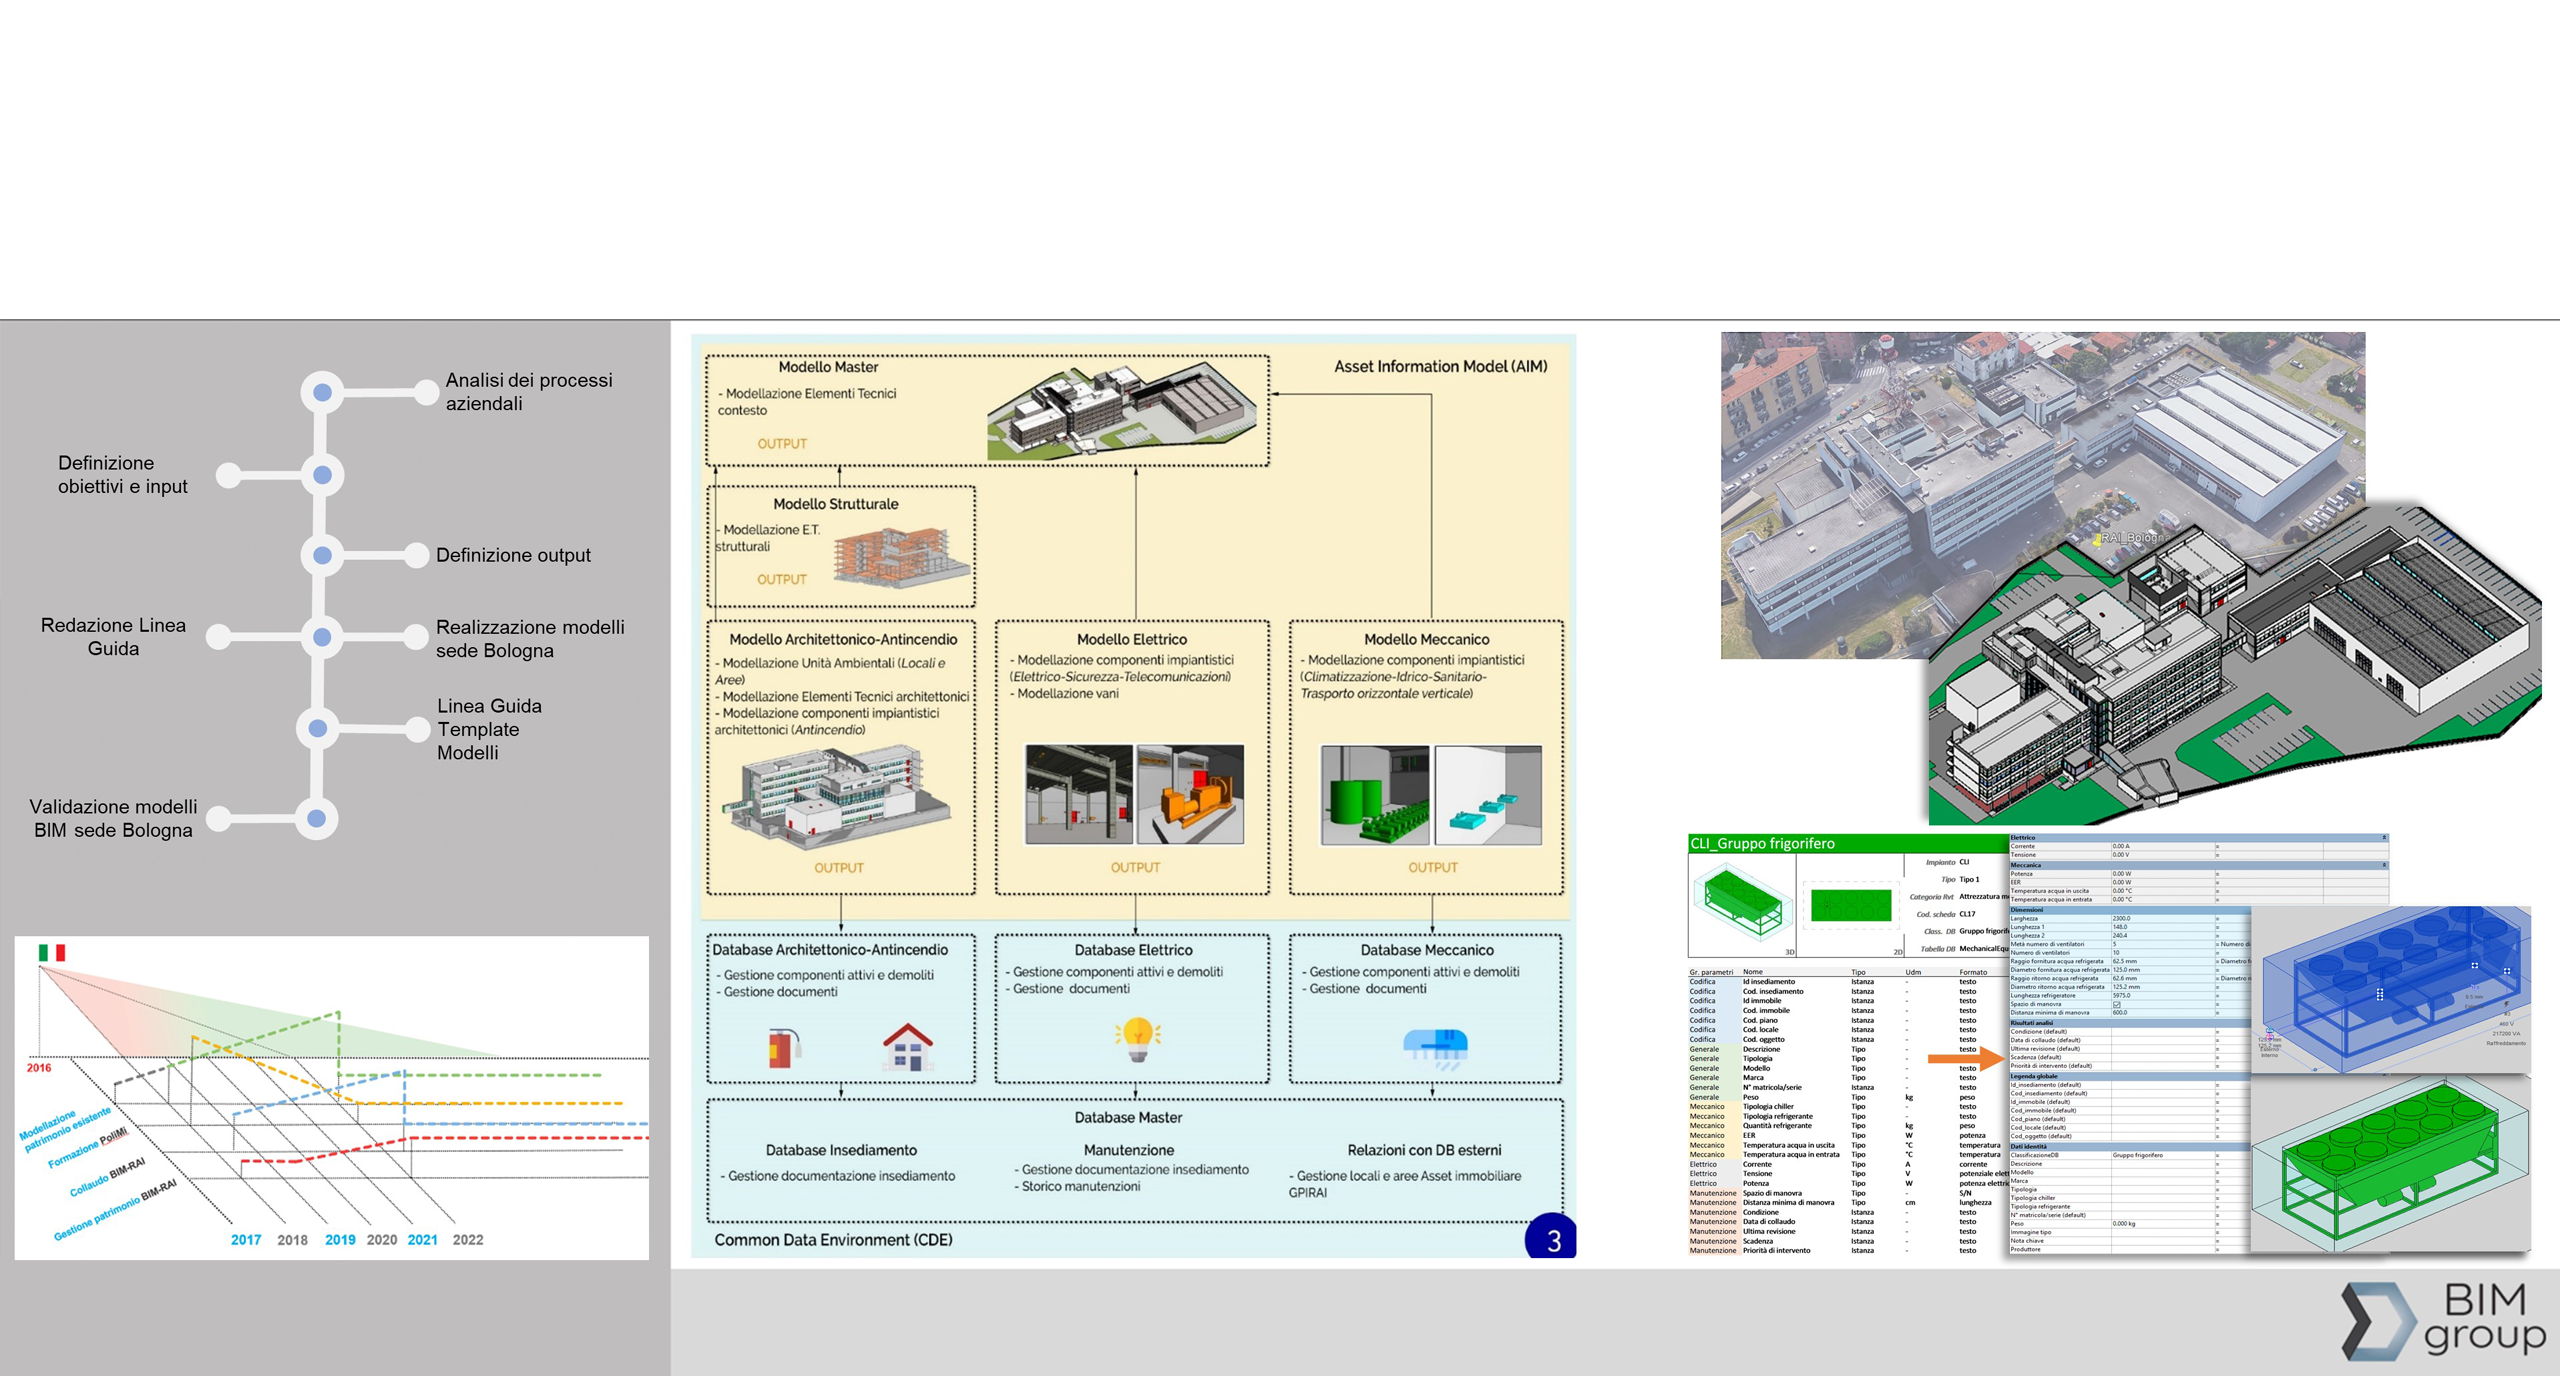Toggle the Spazio di manovra checkbox
Viewport: 2560px width, 1376px height.
tap(2116, 1004)
